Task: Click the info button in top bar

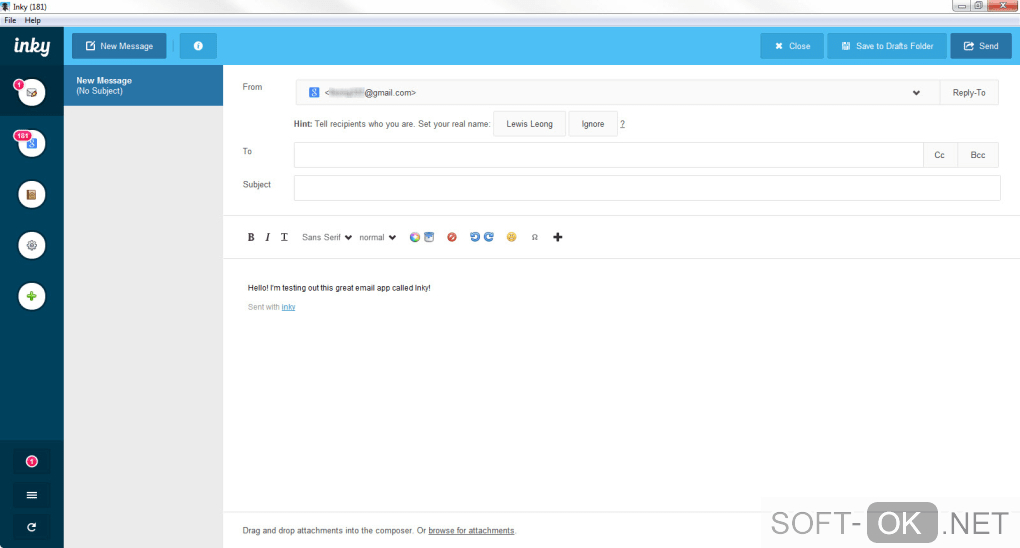Action: (x=198, y=46)
